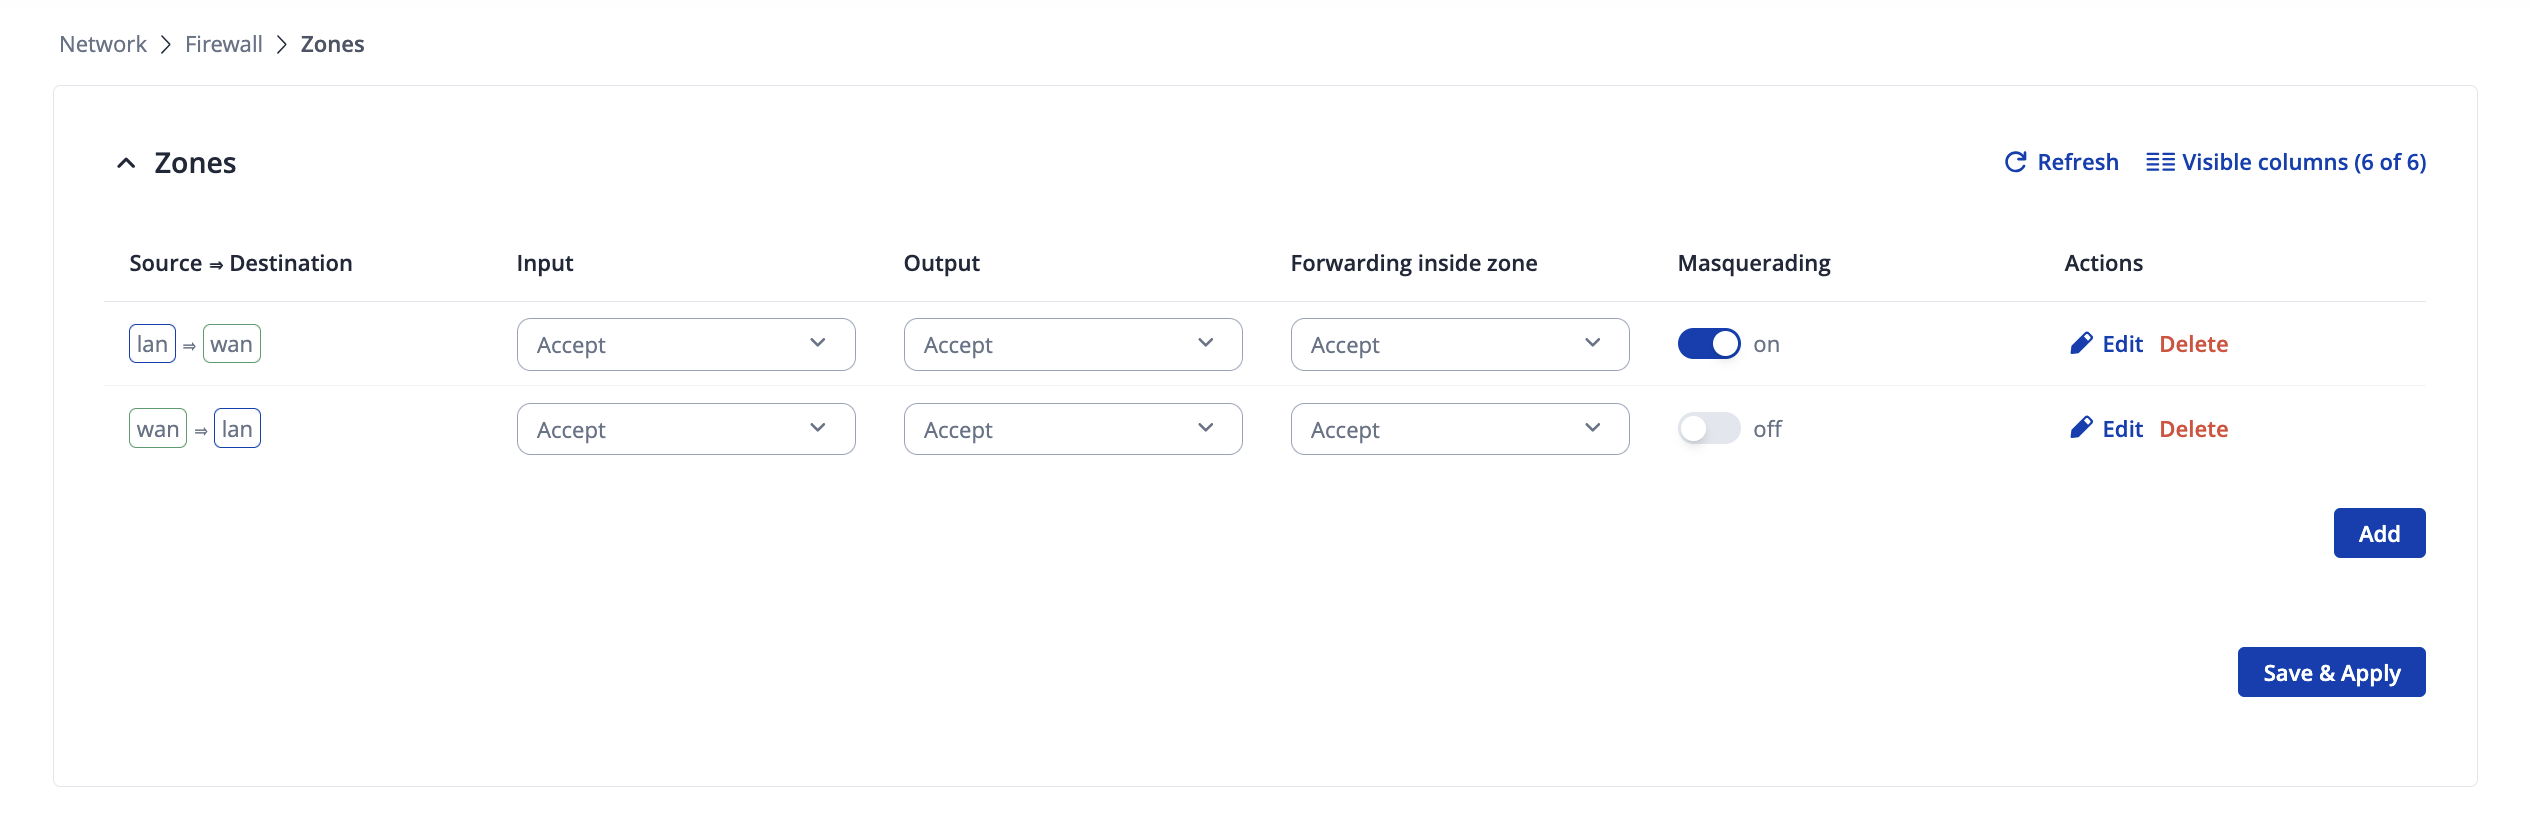Open Output dropdown for lan to wan

point(1072,345)
